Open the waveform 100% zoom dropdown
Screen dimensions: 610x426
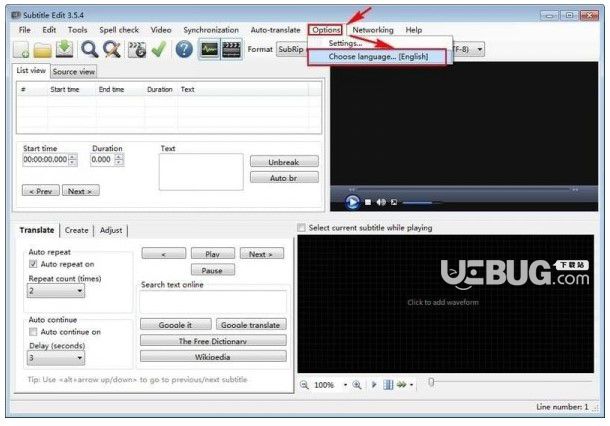(345, 385)
